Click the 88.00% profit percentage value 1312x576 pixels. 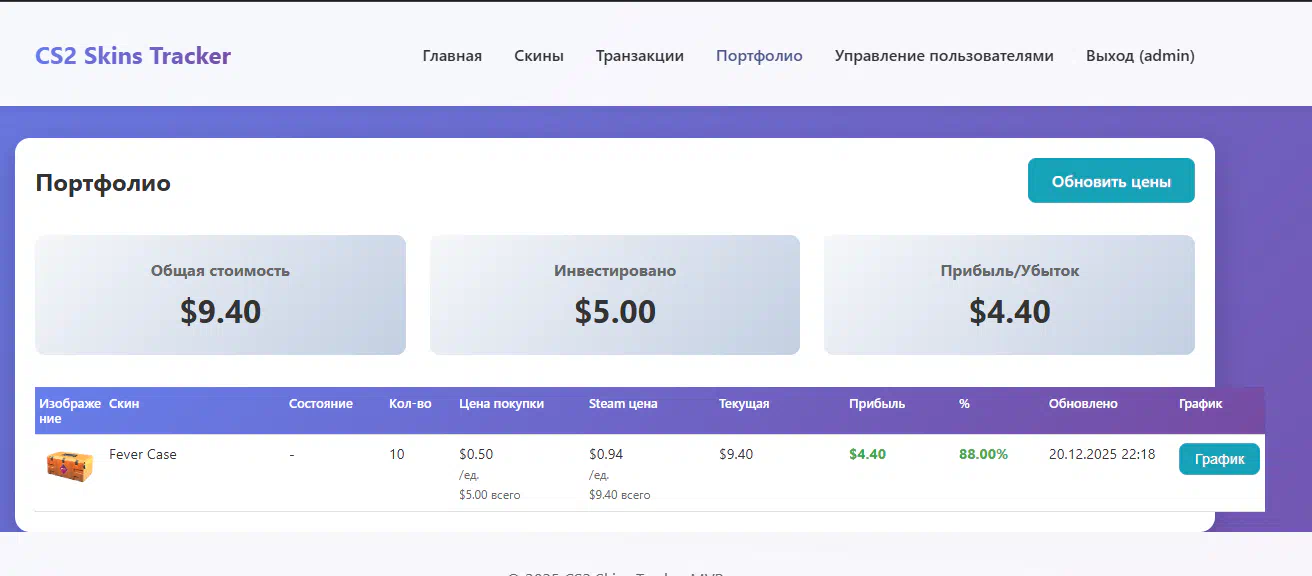(983, 455)
